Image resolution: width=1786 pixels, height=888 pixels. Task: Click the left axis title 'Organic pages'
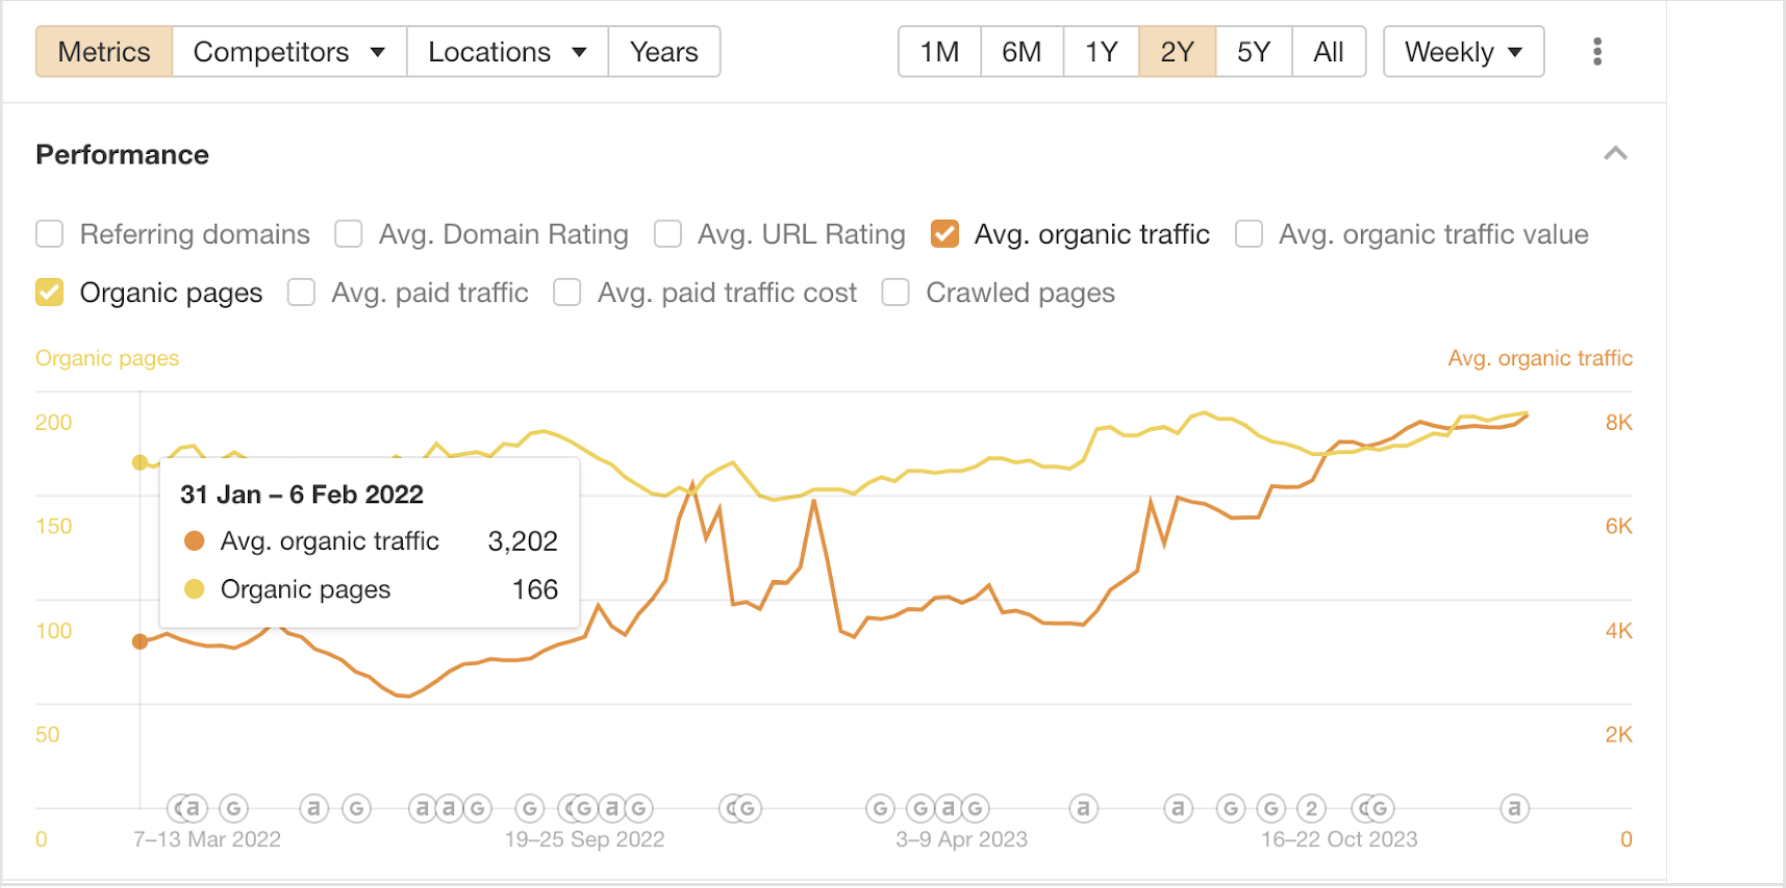107,358
